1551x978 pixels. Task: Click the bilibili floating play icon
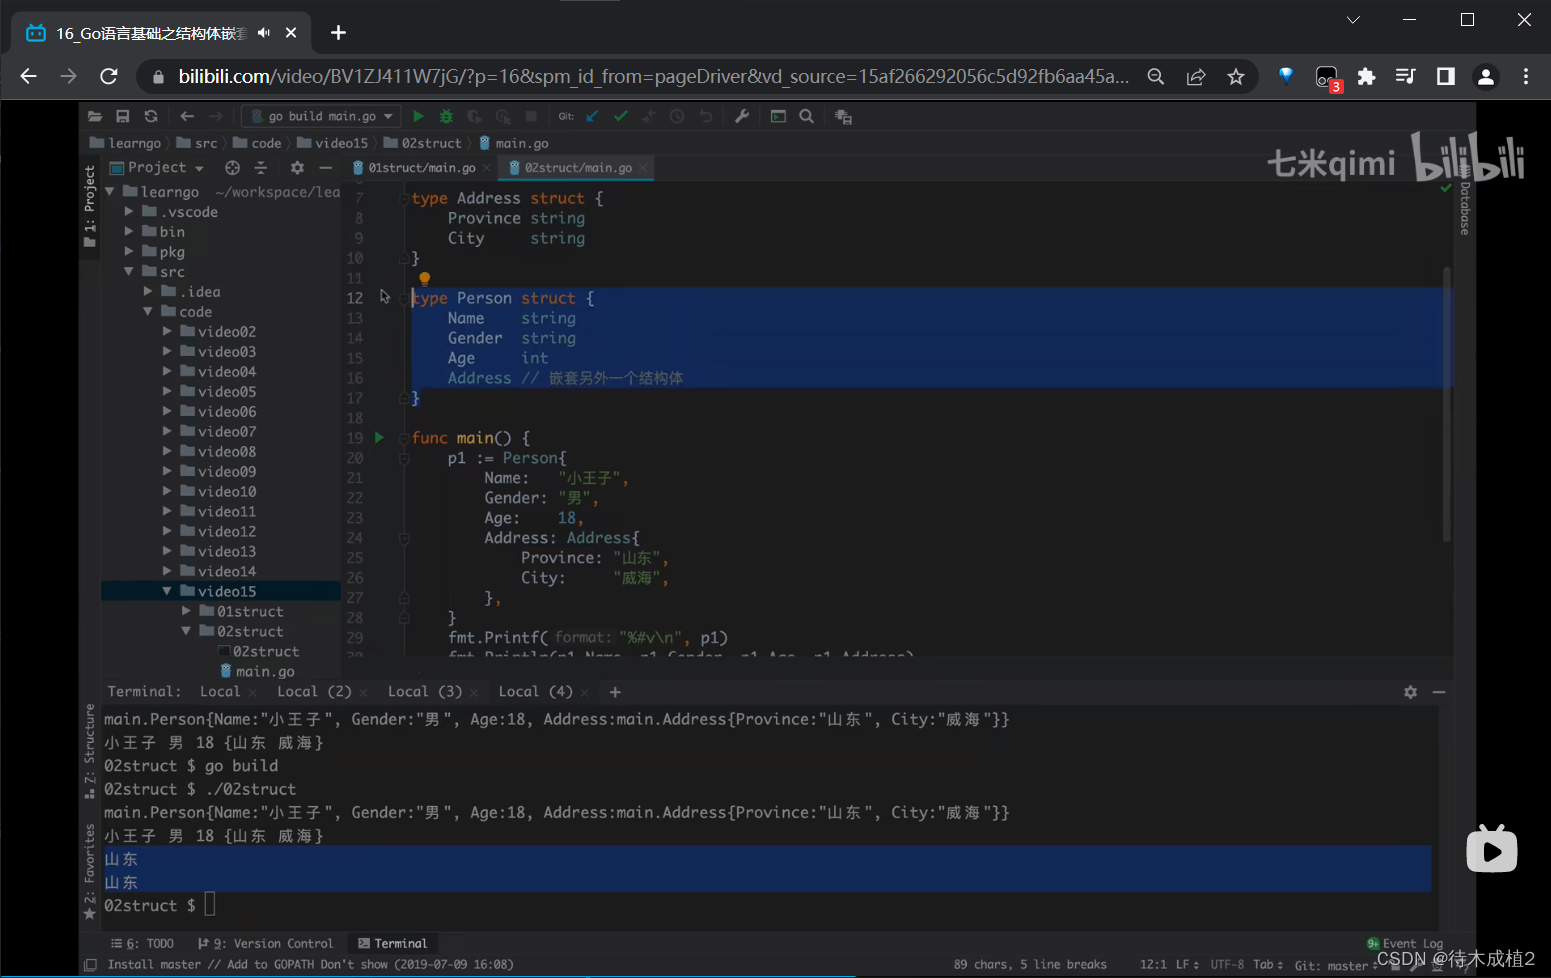pyautogui.click(x=1491, y=850)
